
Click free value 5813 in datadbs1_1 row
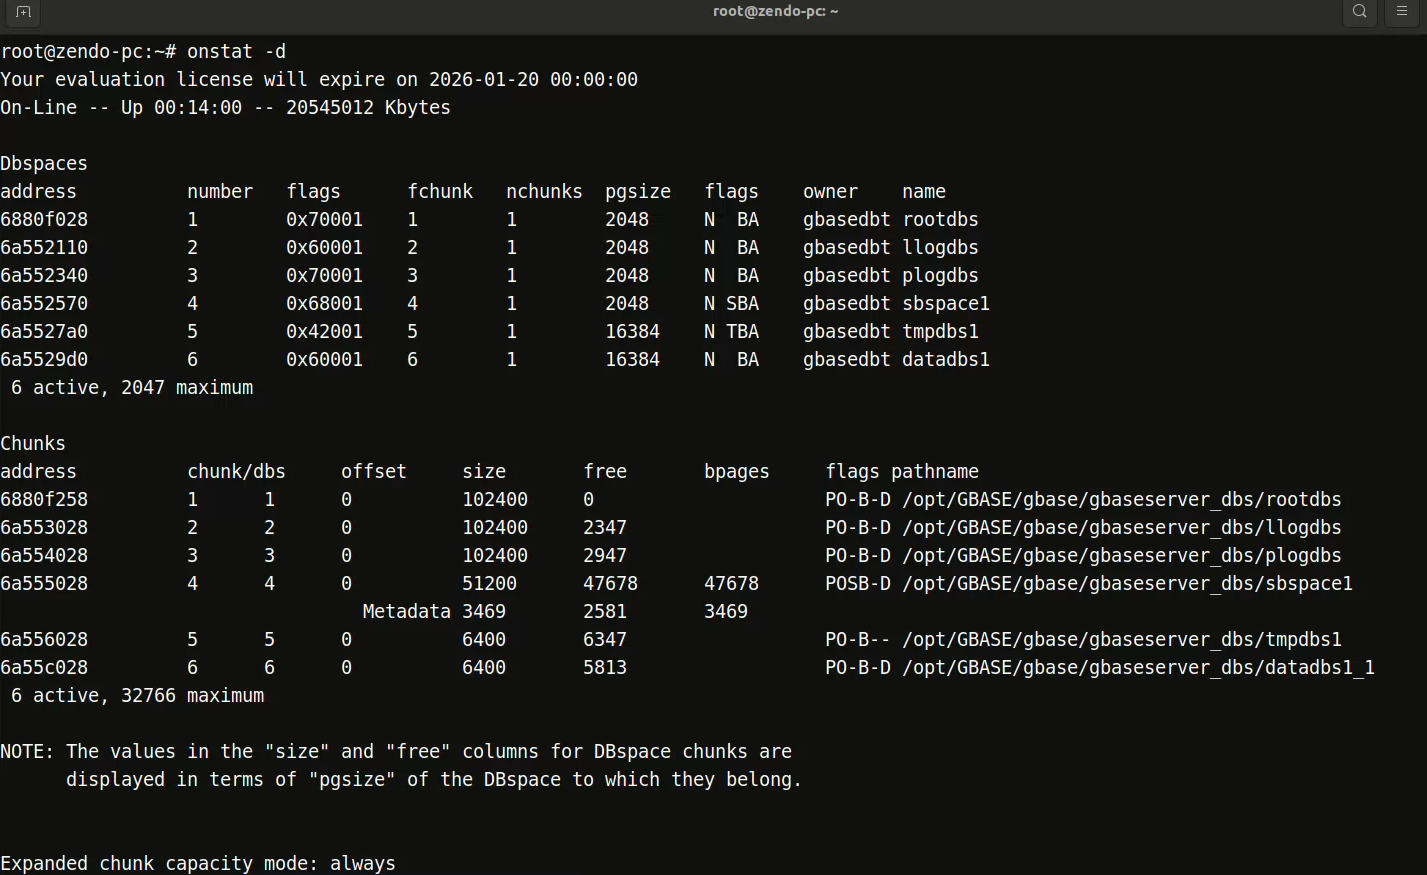click(605, 668)
